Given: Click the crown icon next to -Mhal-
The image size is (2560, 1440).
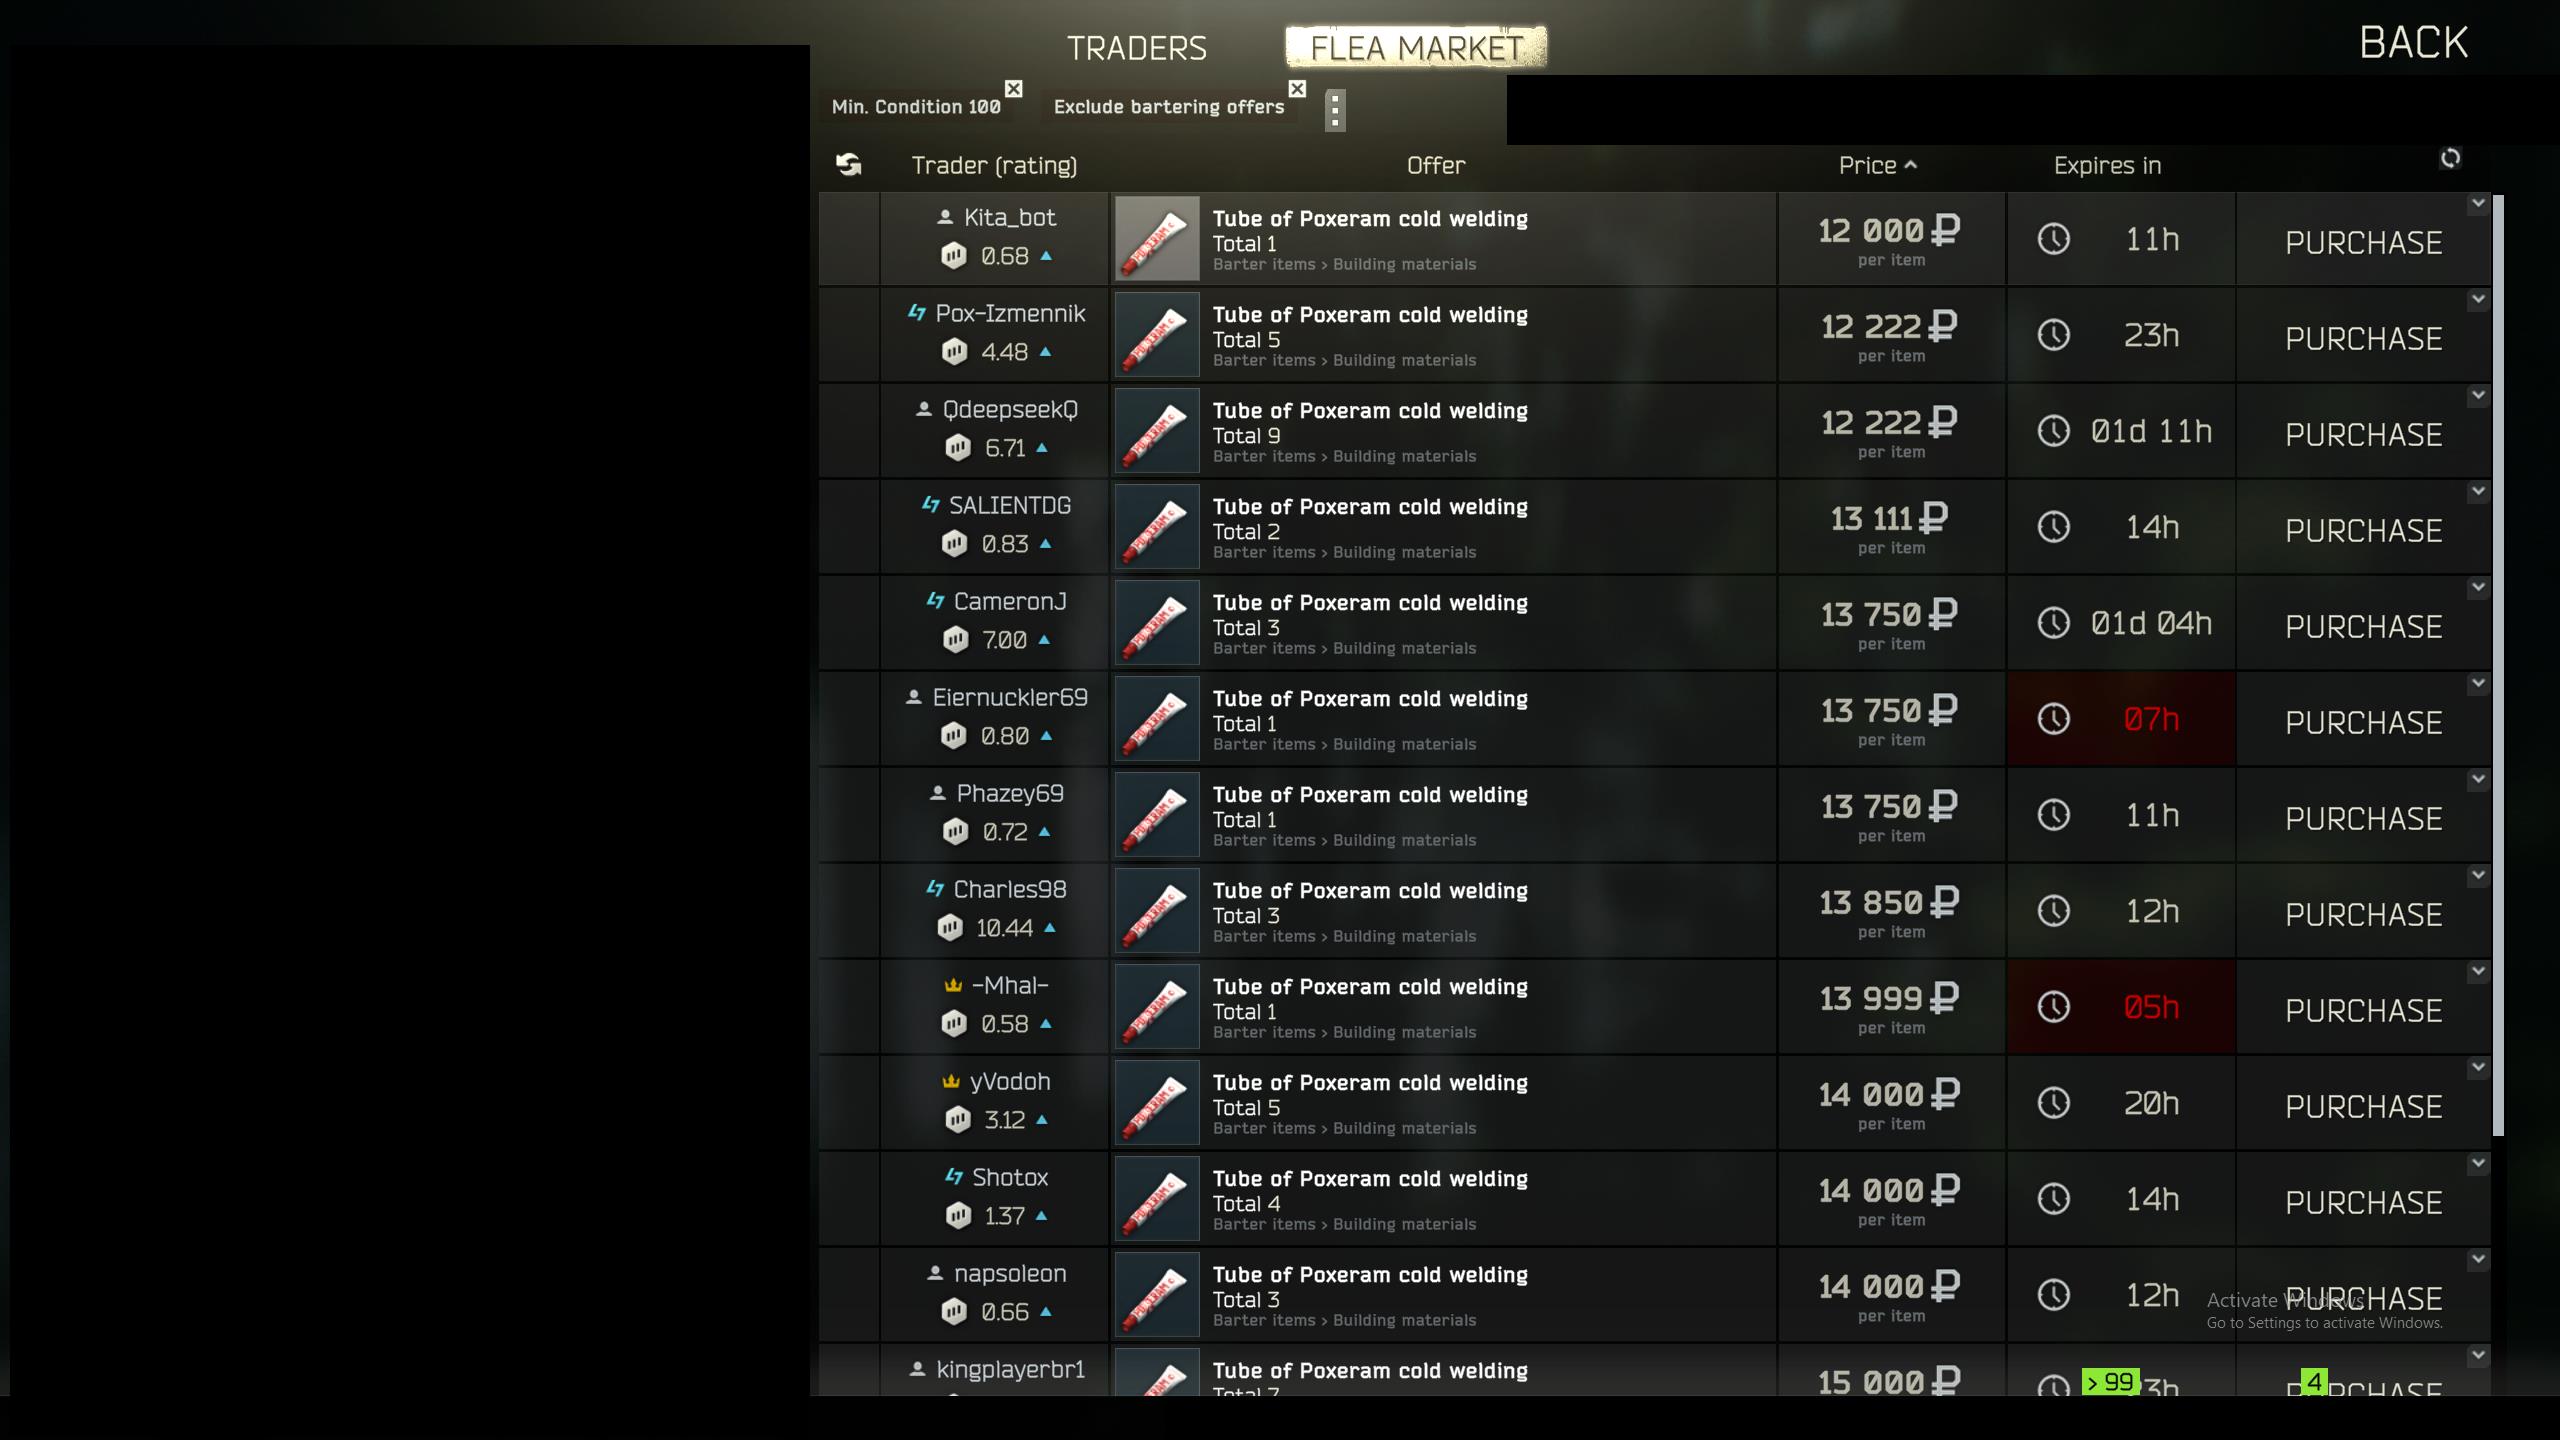Looking at the screenshot, I should coord(953,986).
